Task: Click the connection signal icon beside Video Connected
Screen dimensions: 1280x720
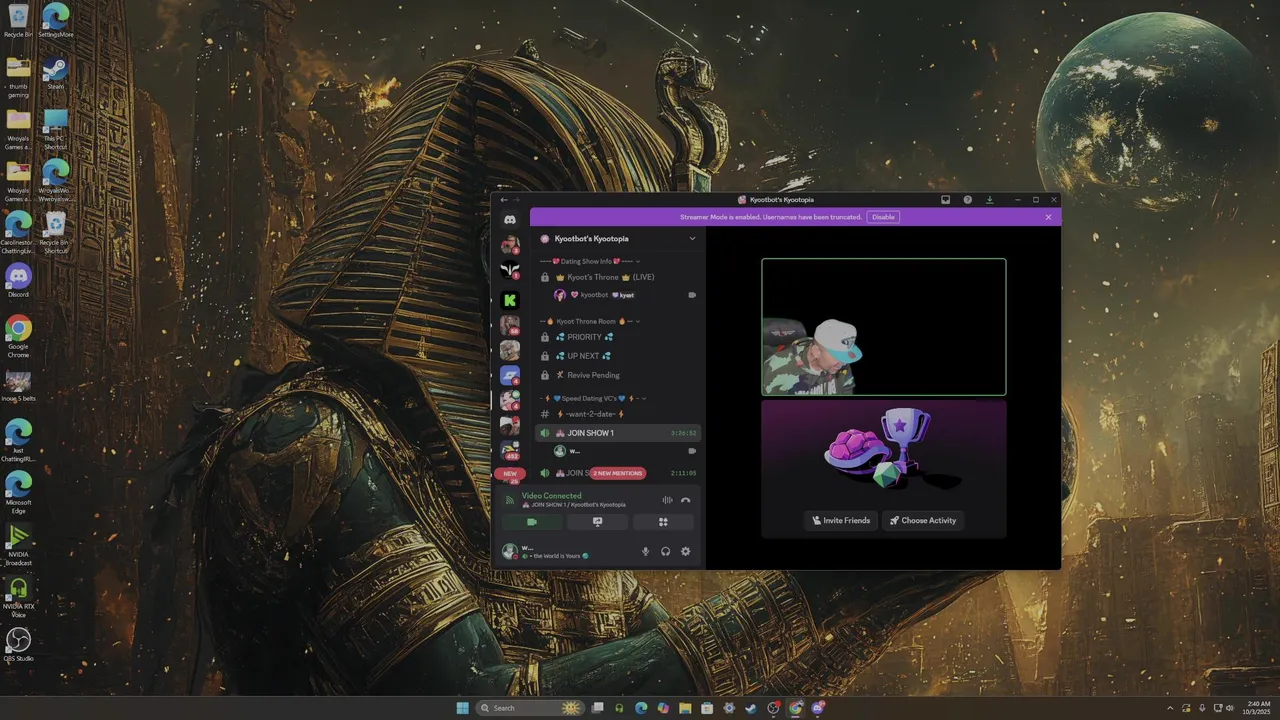Action: coord(509,499)
